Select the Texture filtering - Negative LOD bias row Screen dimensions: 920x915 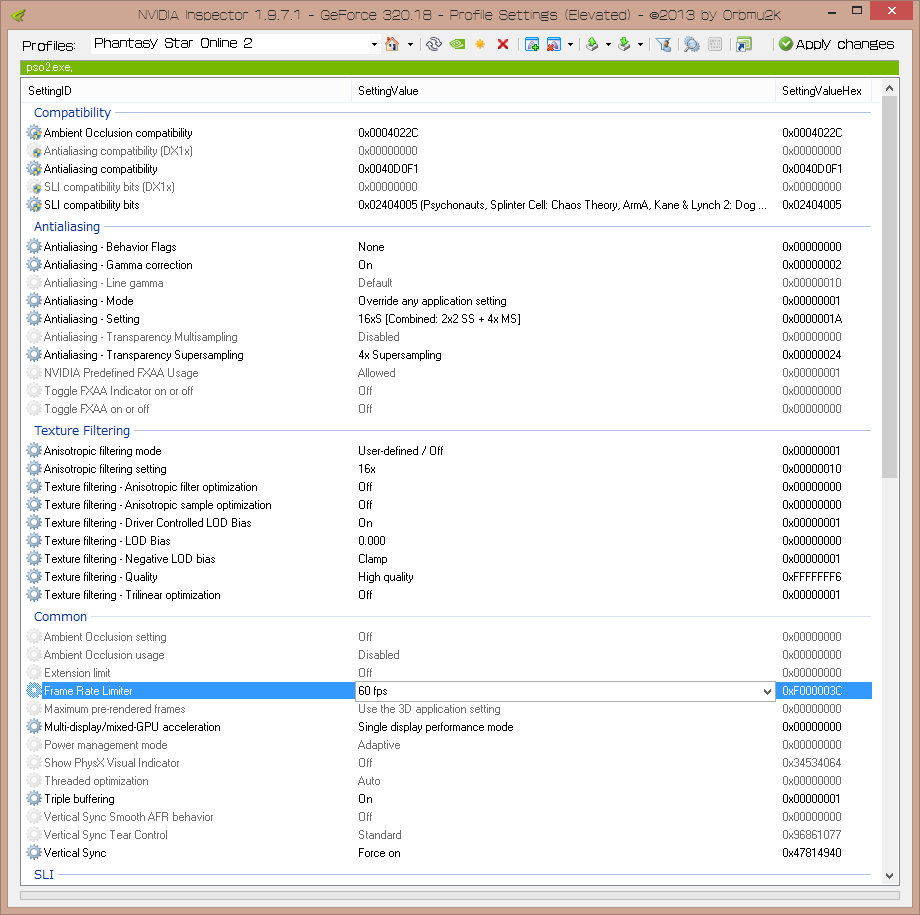point(447,559)
